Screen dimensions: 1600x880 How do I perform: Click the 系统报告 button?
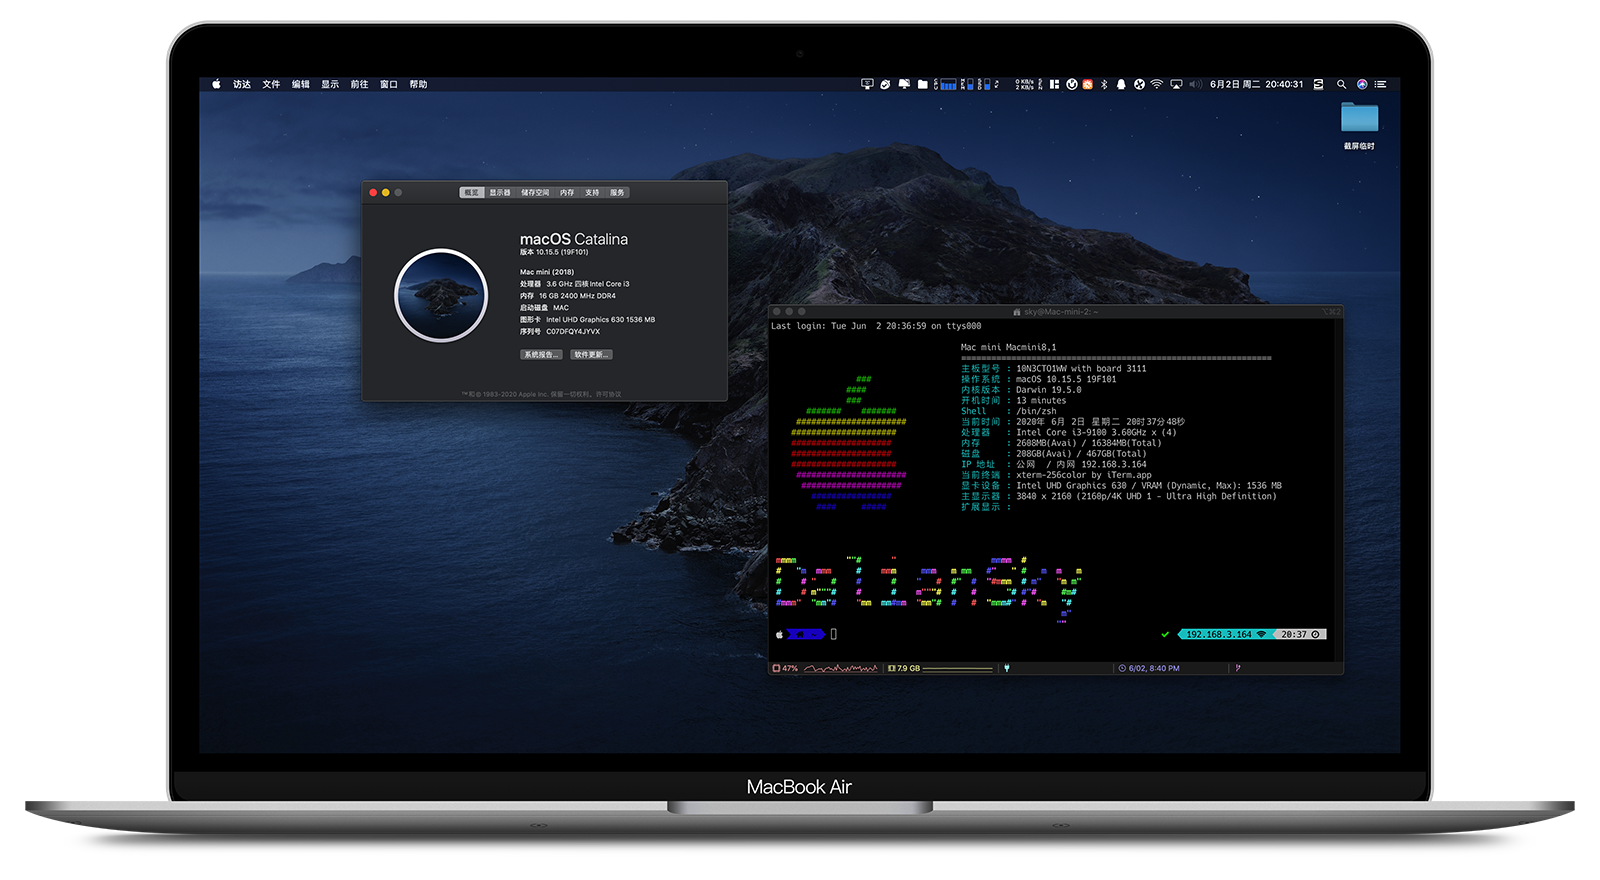(x=541, y=355)
